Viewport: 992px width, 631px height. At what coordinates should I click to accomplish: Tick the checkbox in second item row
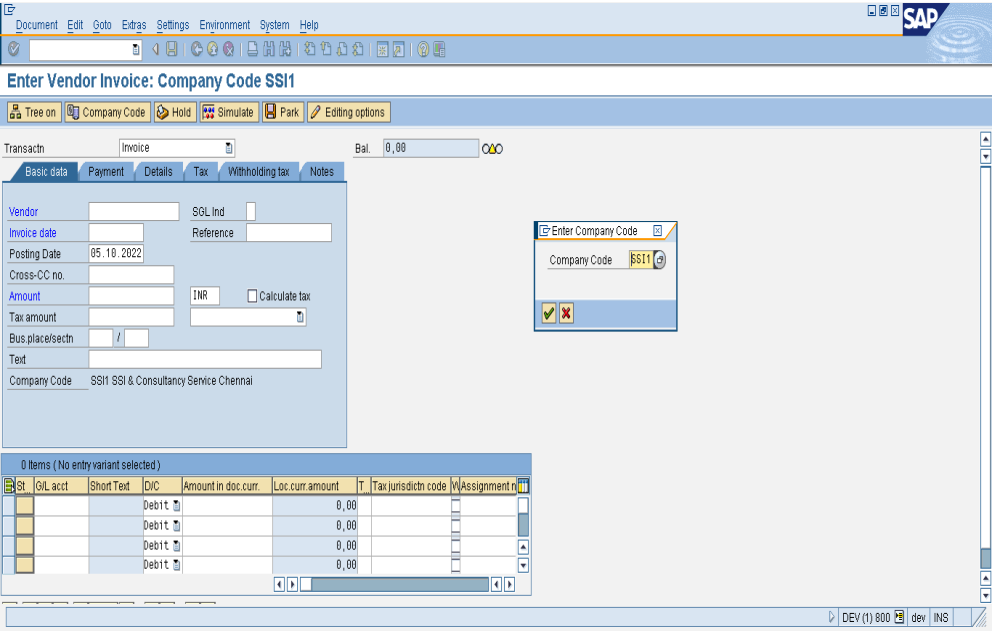pyautogui.click(x=456, y=526)
